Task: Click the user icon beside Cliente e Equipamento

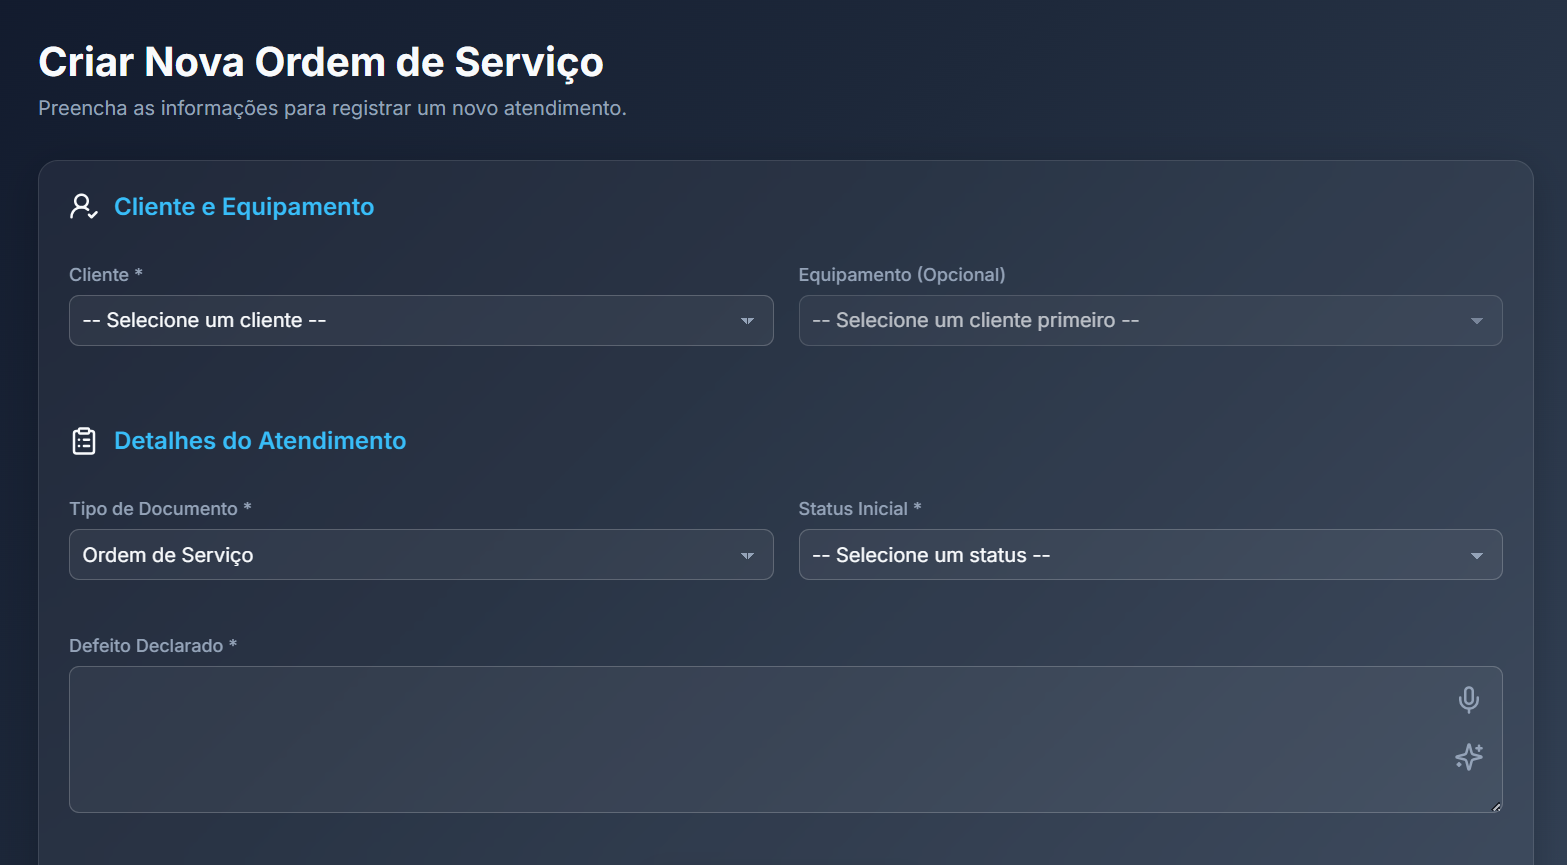Action: coord(84,207)
